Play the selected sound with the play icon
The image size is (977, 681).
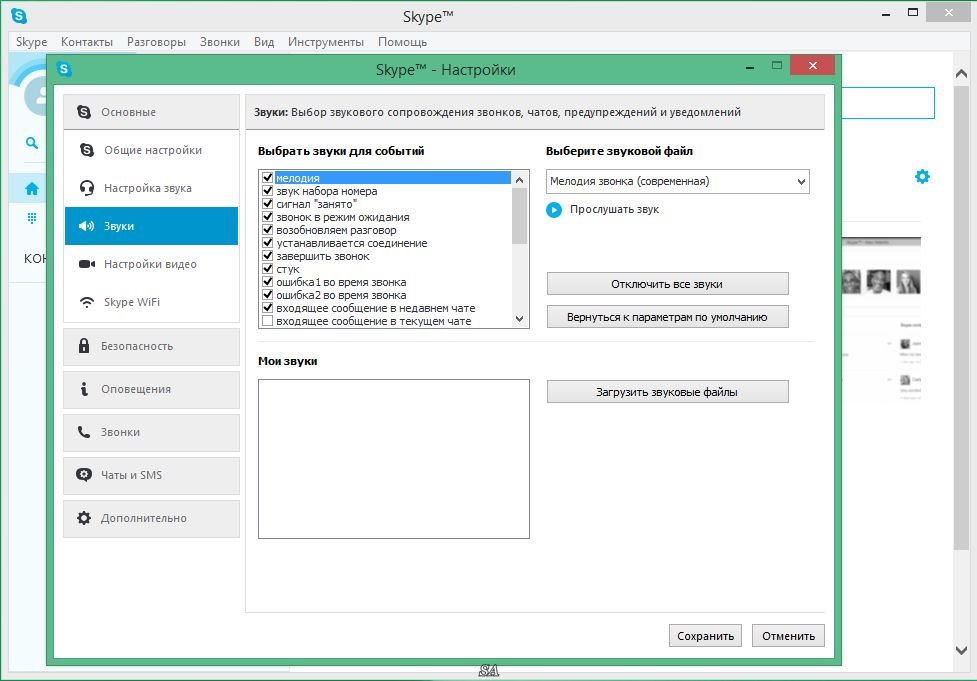point(554,210)
